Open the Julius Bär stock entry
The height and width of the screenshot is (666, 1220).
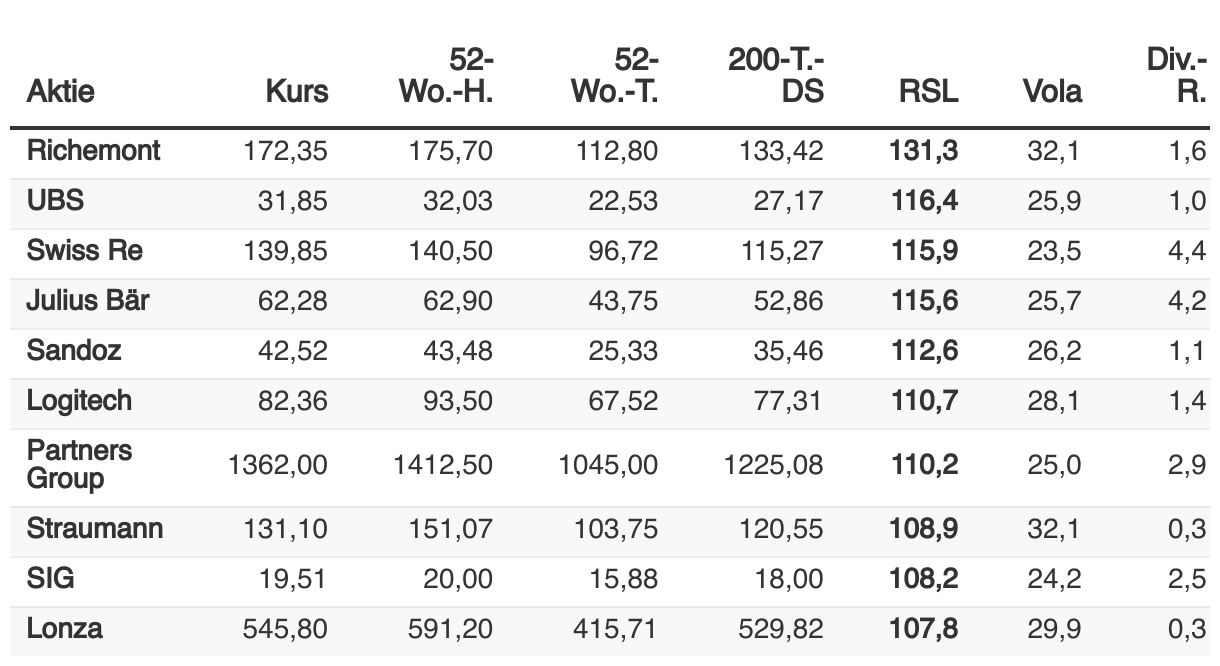click(88, 300)
